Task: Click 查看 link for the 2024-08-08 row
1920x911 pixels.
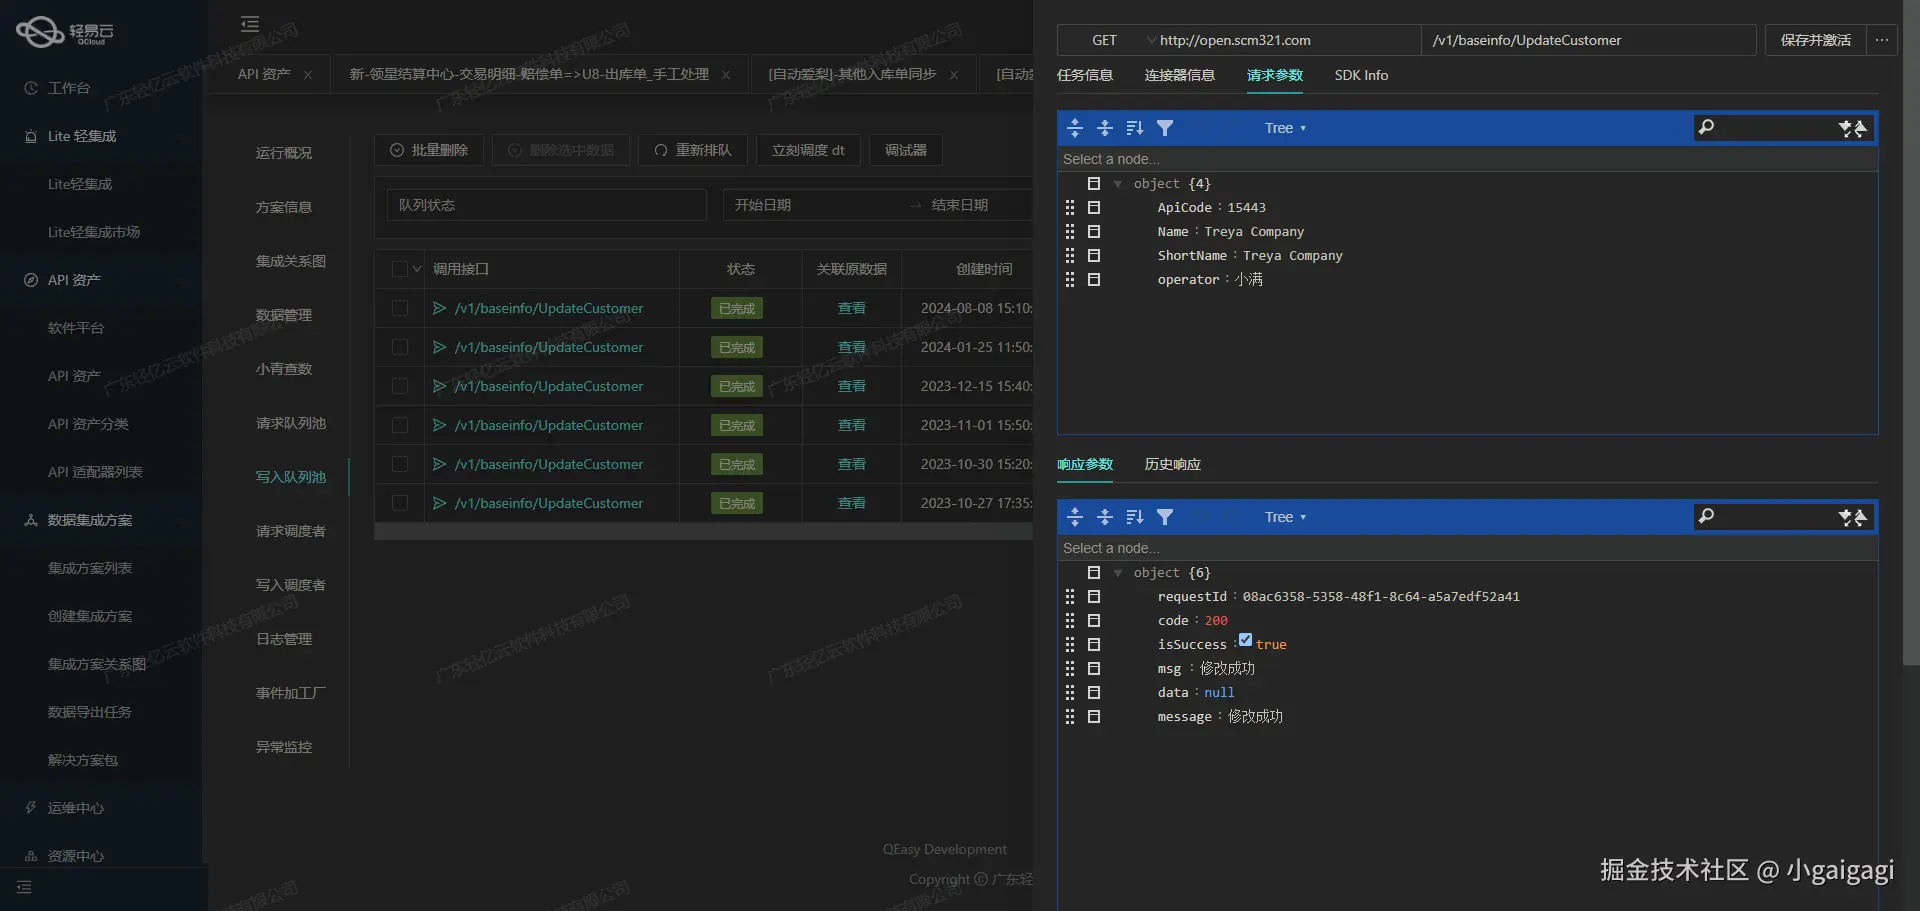Action: (852, 308)
